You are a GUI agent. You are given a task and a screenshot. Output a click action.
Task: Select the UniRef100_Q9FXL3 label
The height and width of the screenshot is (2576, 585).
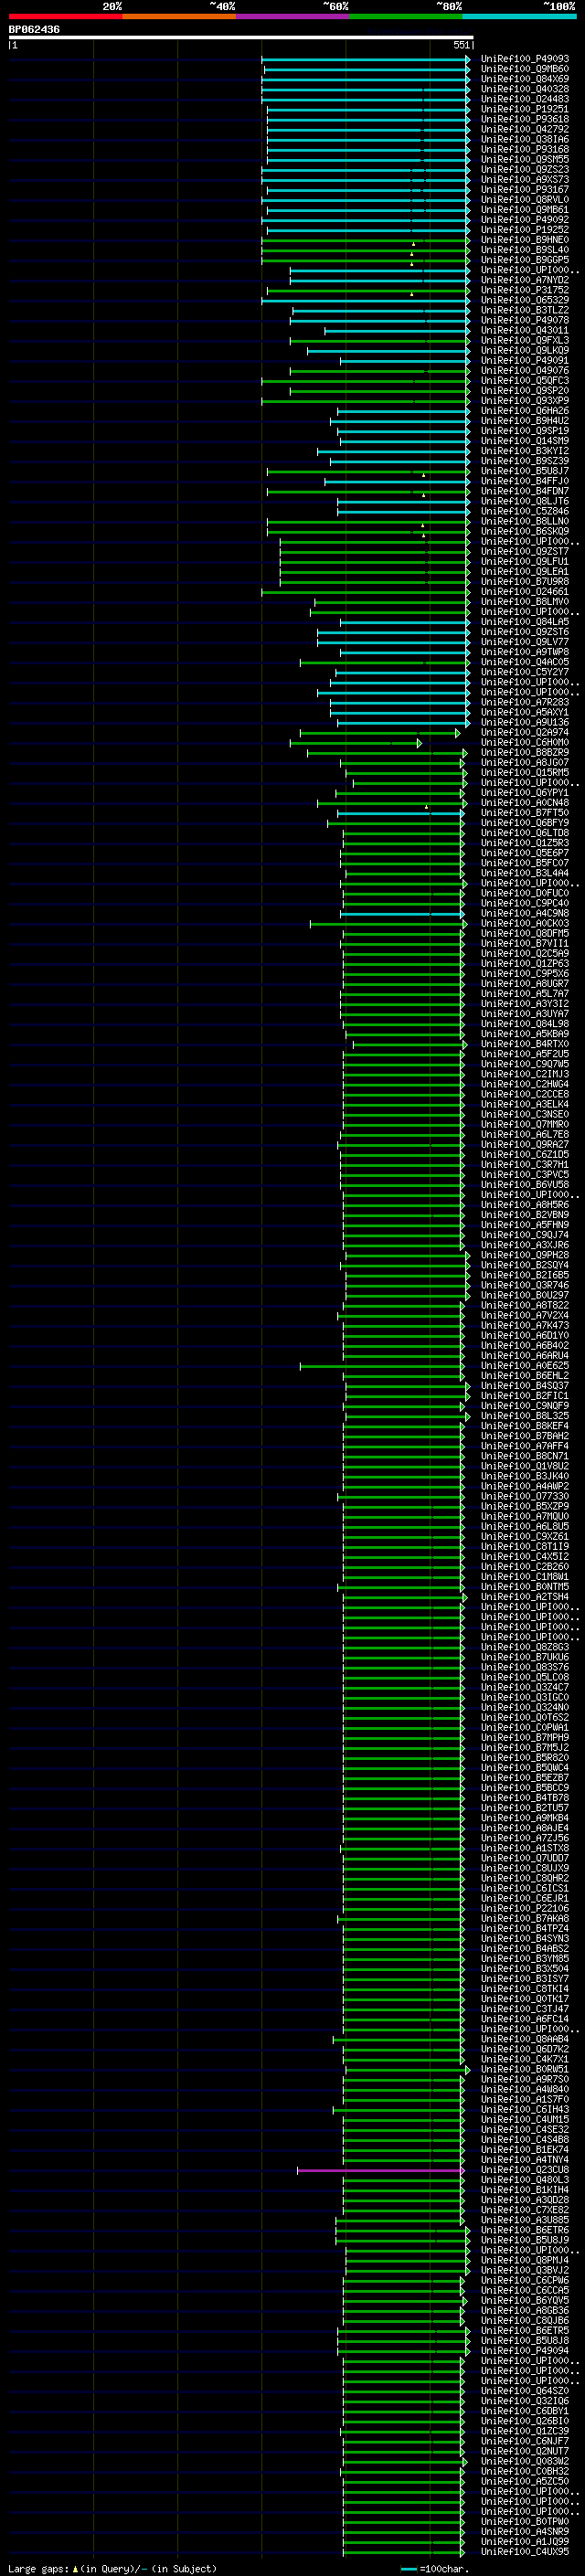click(524, 341)
